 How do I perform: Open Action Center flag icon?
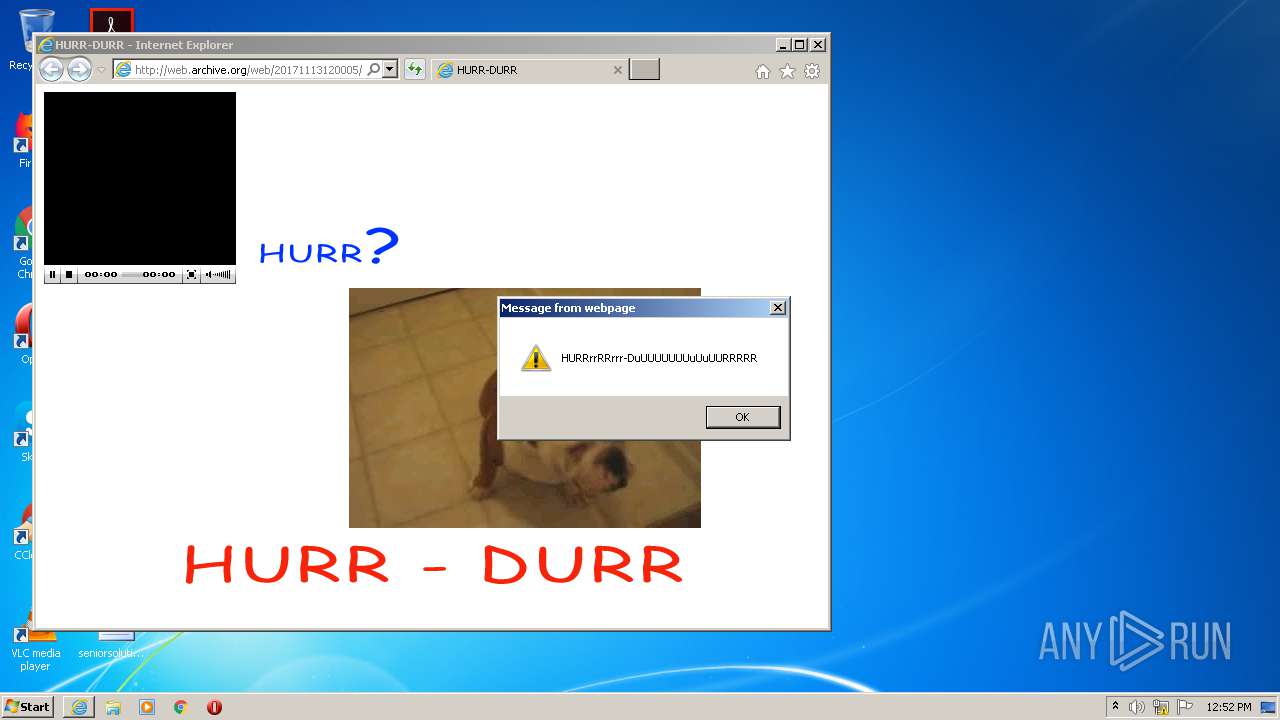(1185, 707)
